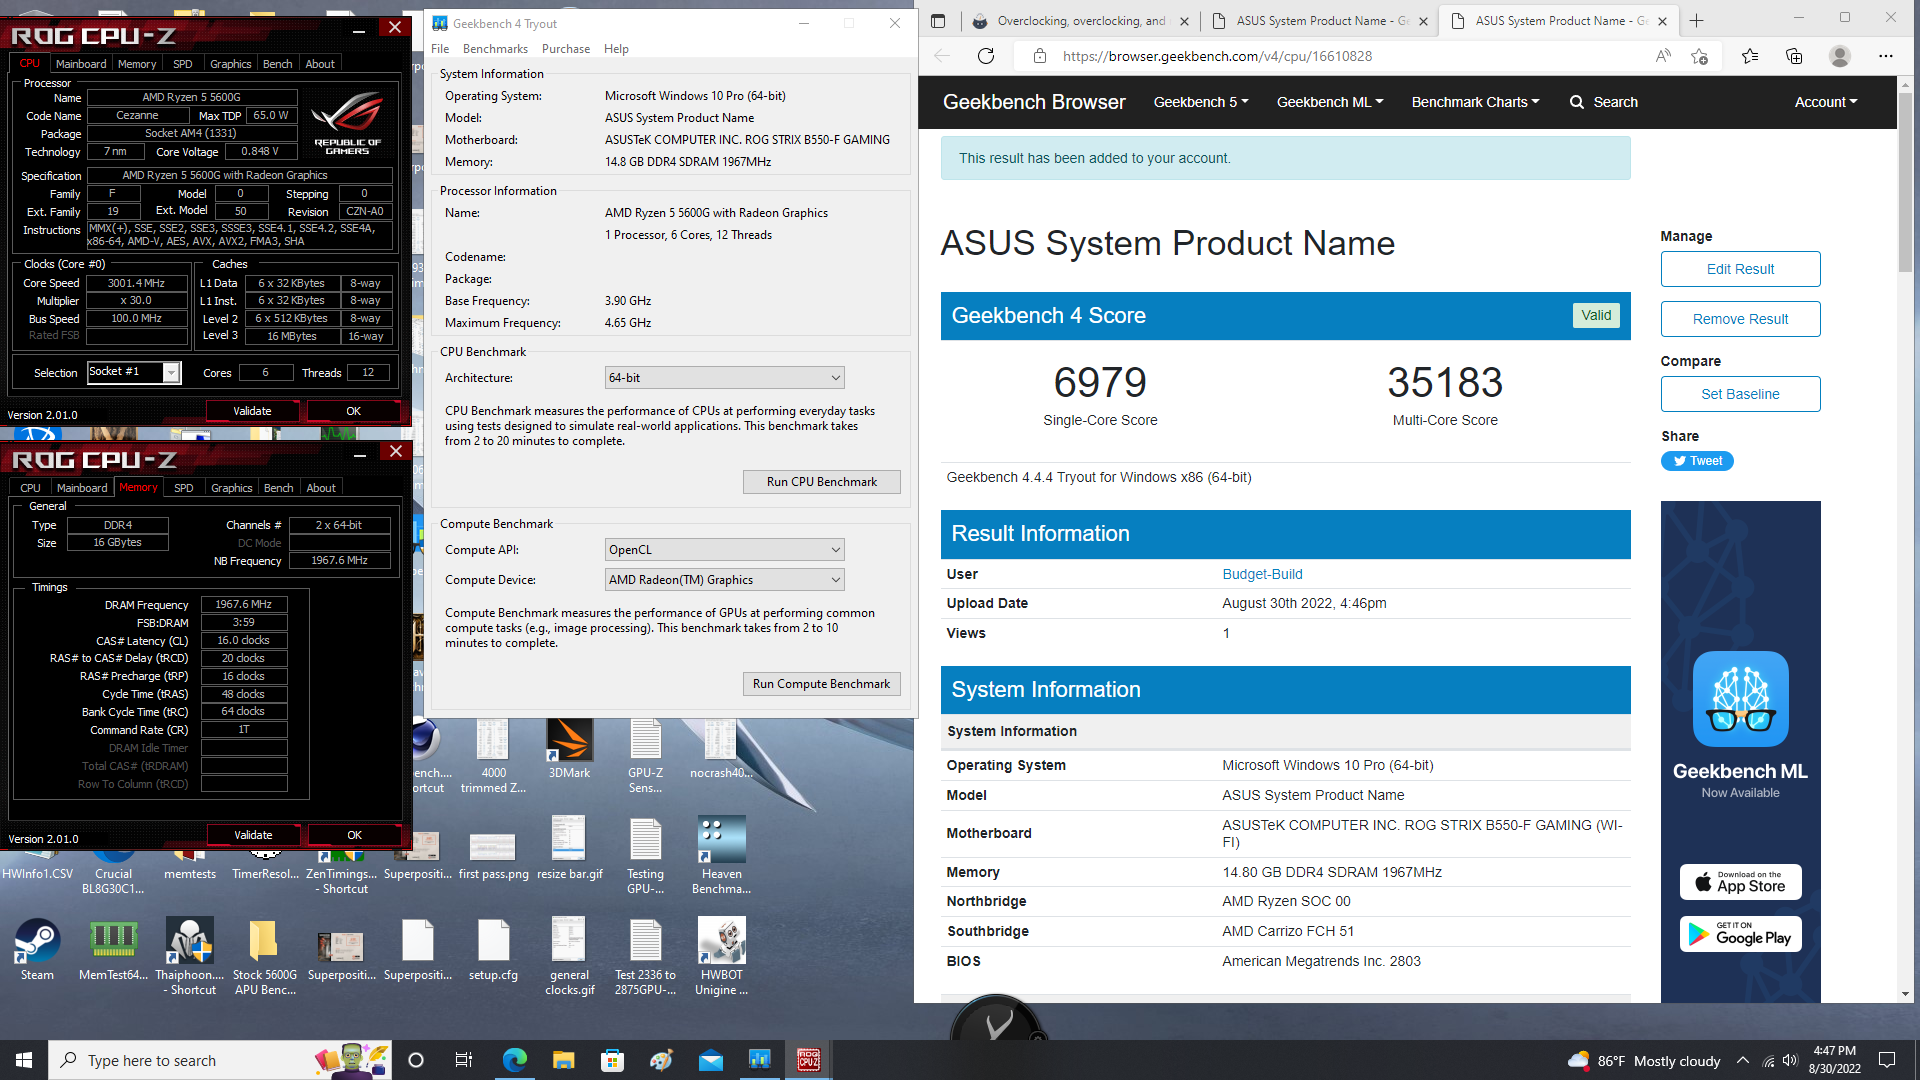Open Microsoft Edge from the taskbar

click(x=514, y=1060)
